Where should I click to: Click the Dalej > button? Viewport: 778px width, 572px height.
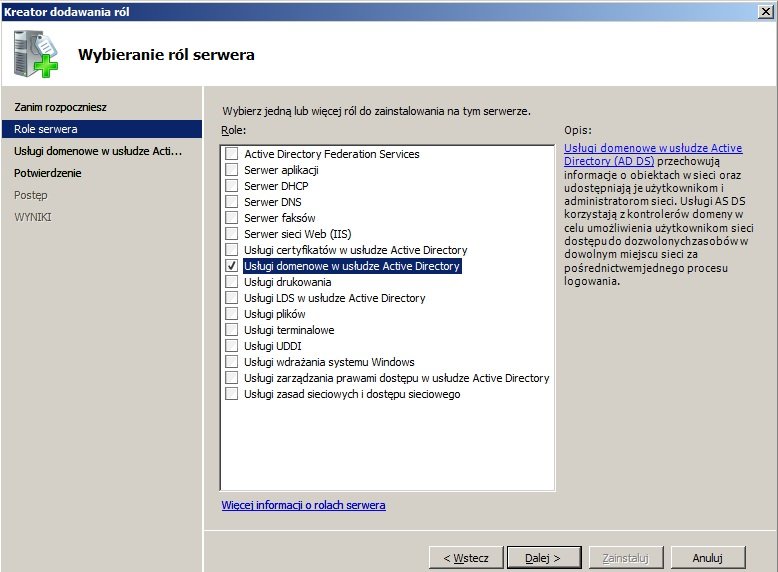[544, 558]
